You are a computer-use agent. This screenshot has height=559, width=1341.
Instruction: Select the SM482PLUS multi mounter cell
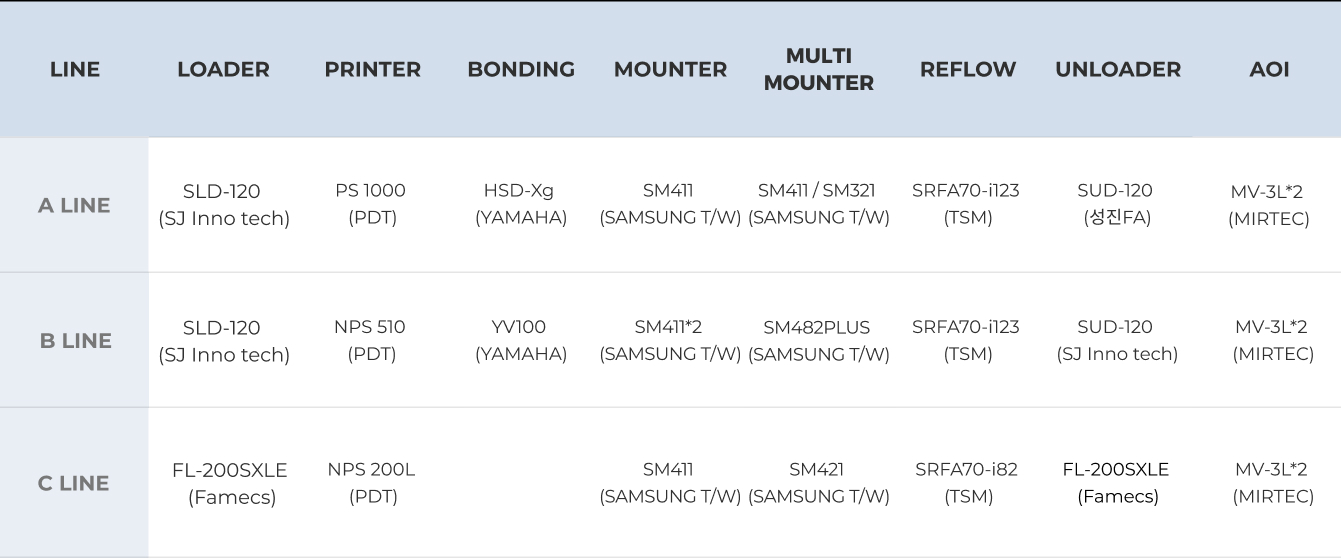818,340
